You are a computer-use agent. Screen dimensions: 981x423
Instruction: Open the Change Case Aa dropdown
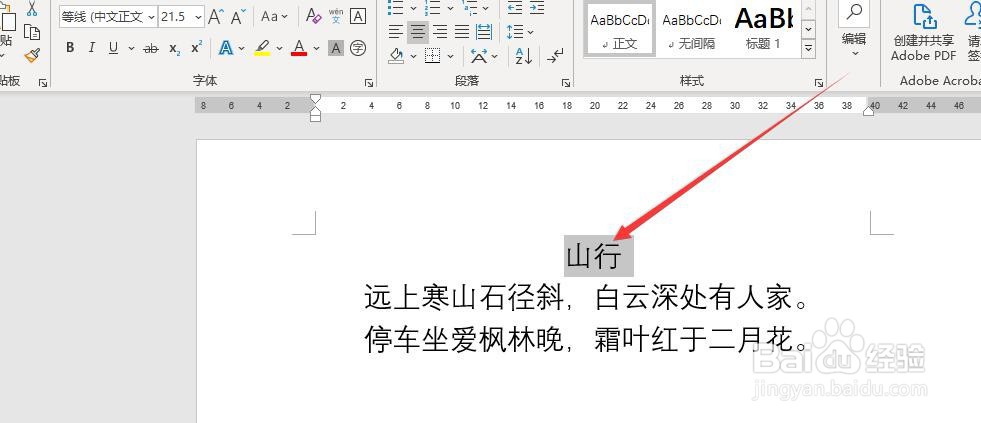[275, 16]
